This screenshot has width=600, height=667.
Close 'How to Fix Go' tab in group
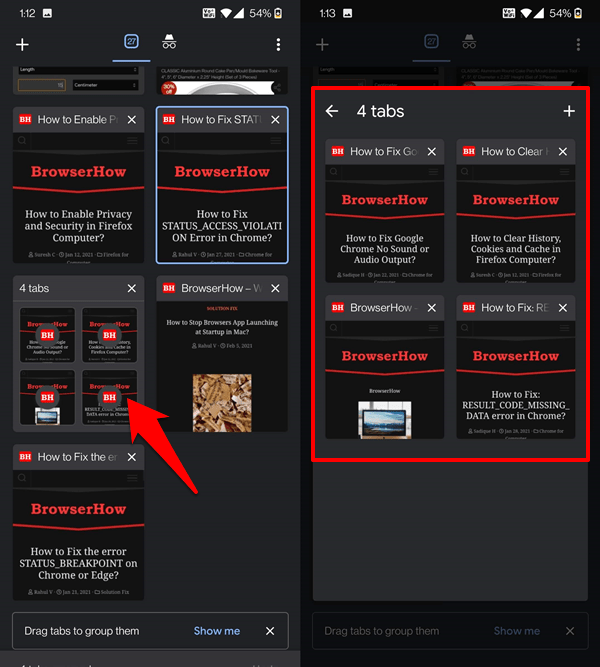coord(431,152)
